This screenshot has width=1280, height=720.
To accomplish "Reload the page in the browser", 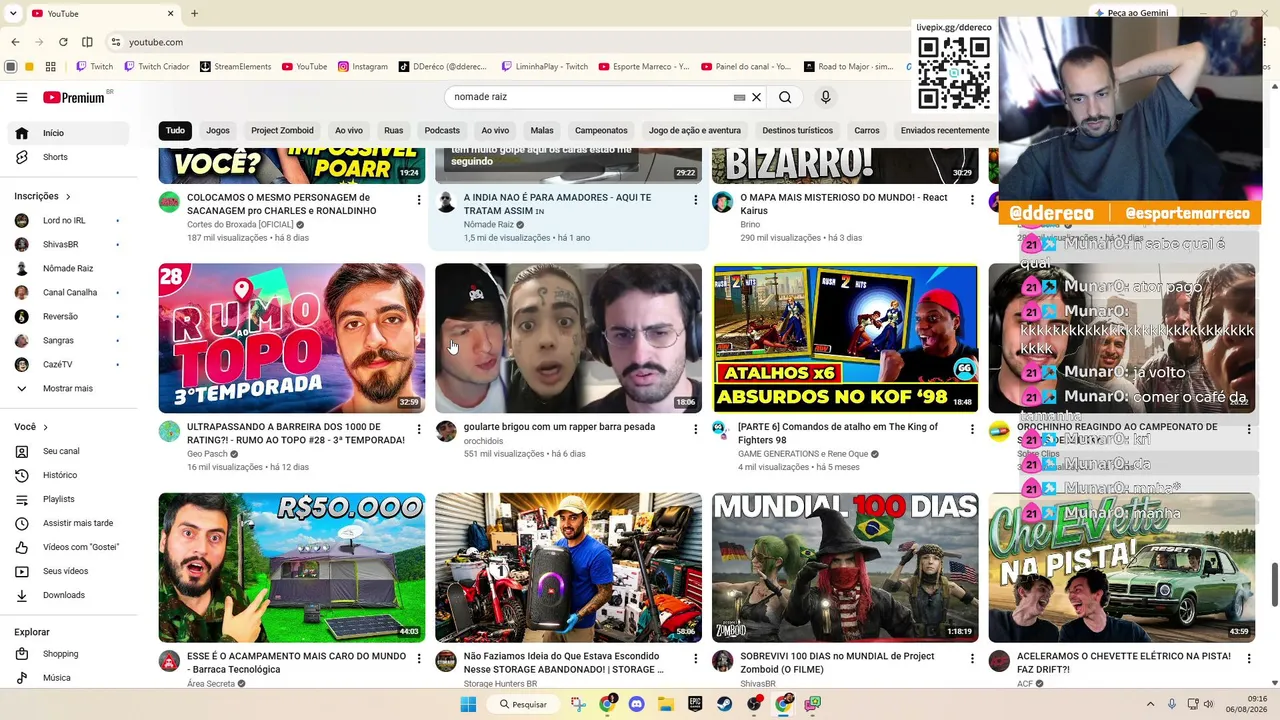I will click(63, 42).
